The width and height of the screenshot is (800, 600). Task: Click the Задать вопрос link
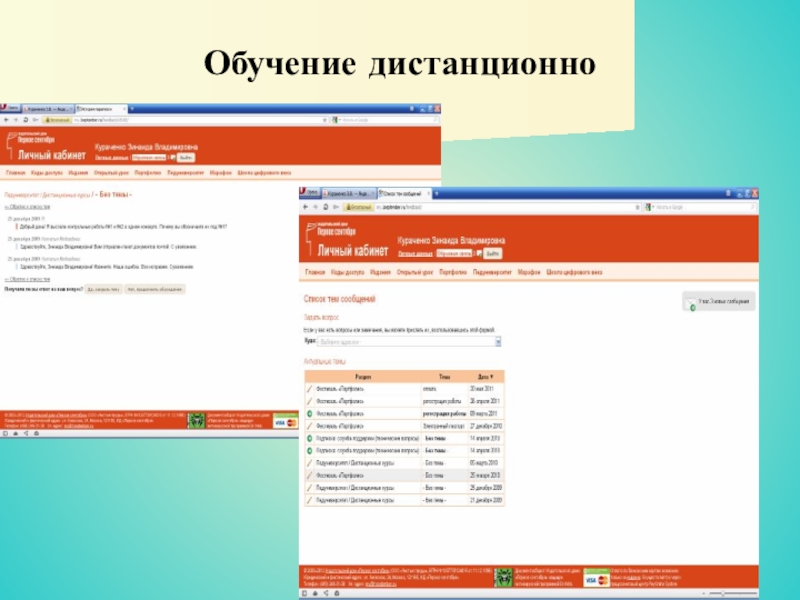(321, 317)
